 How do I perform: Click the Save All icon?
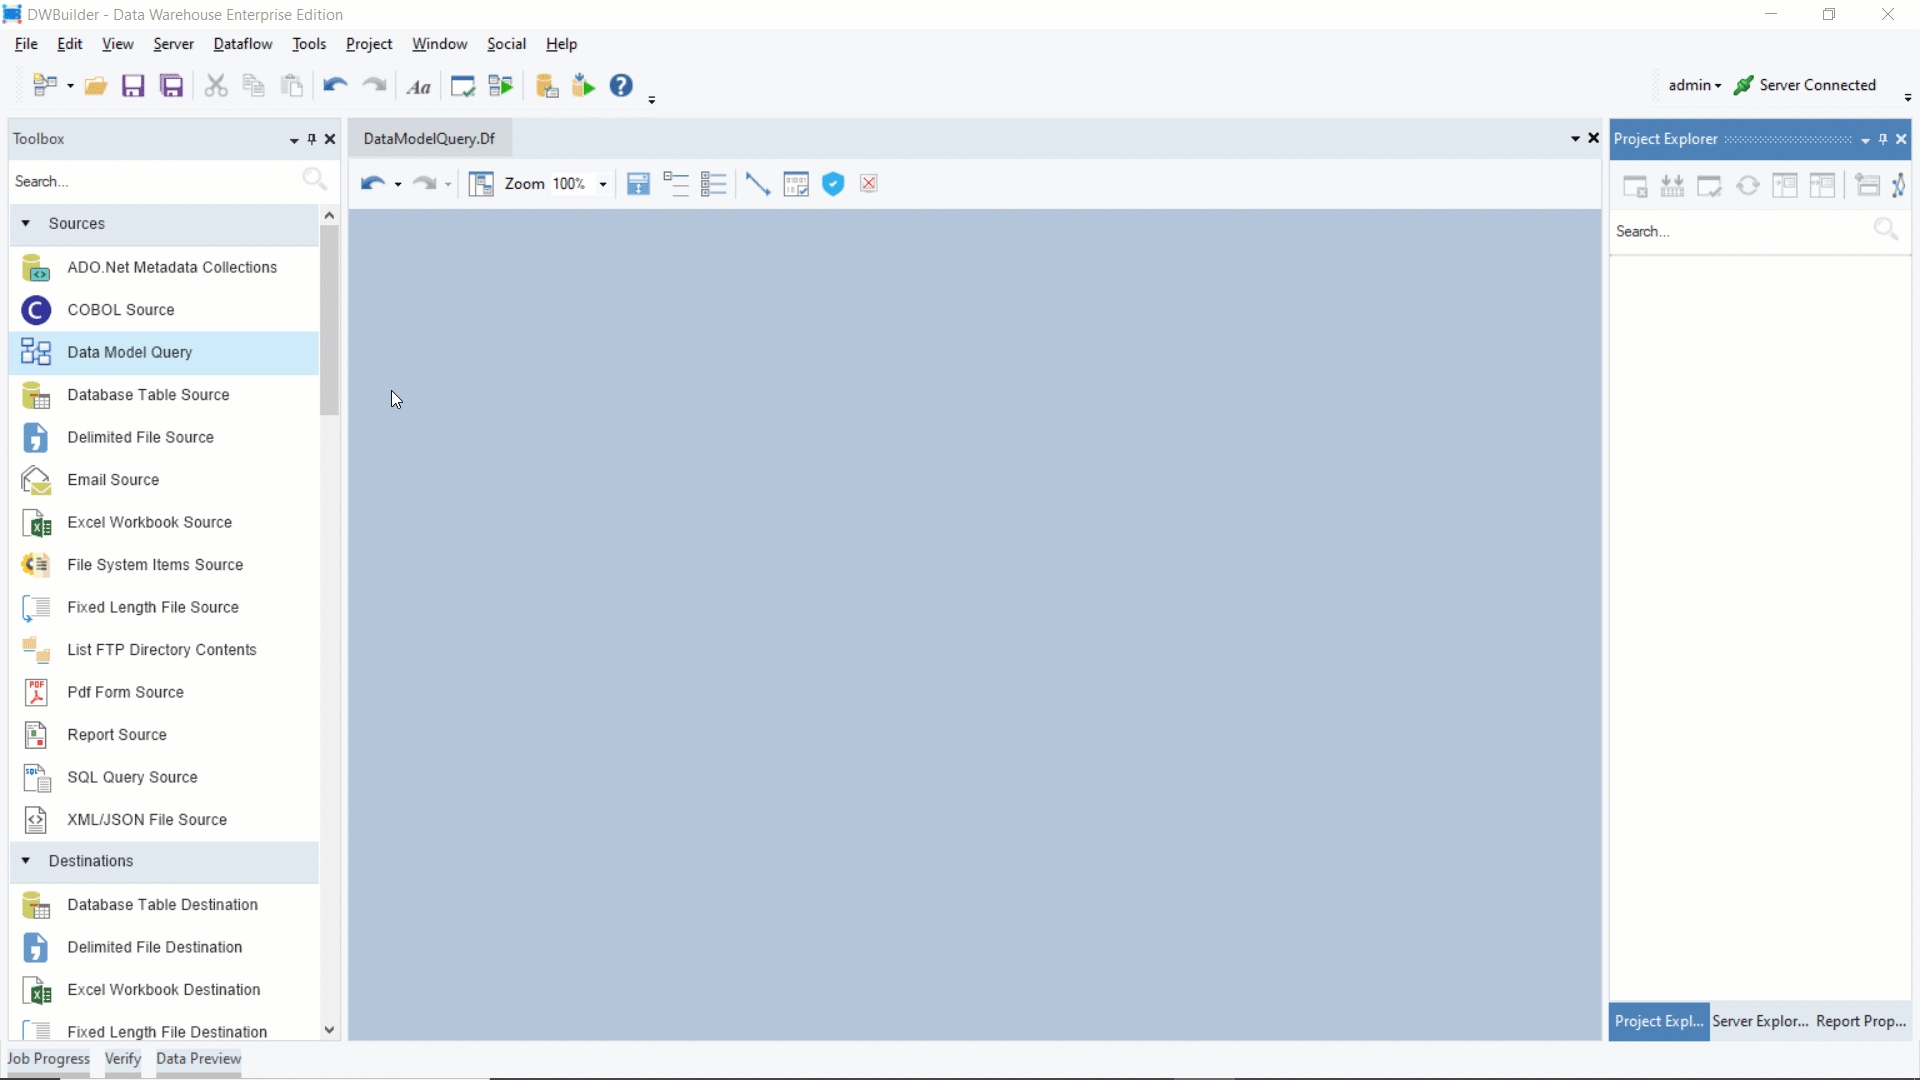coord(172,86)
